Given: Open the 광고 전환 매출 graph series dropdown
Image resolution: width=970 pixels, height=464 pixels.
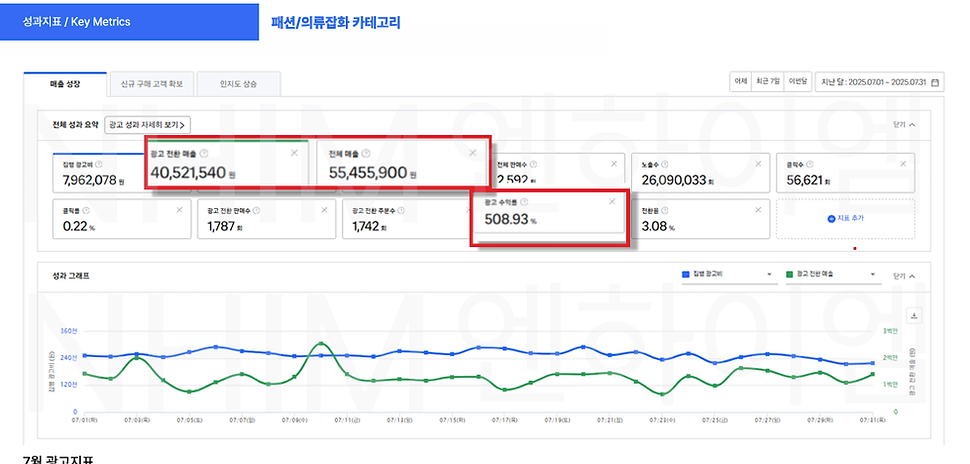Looking at the screenshot, I should point(833,274).
